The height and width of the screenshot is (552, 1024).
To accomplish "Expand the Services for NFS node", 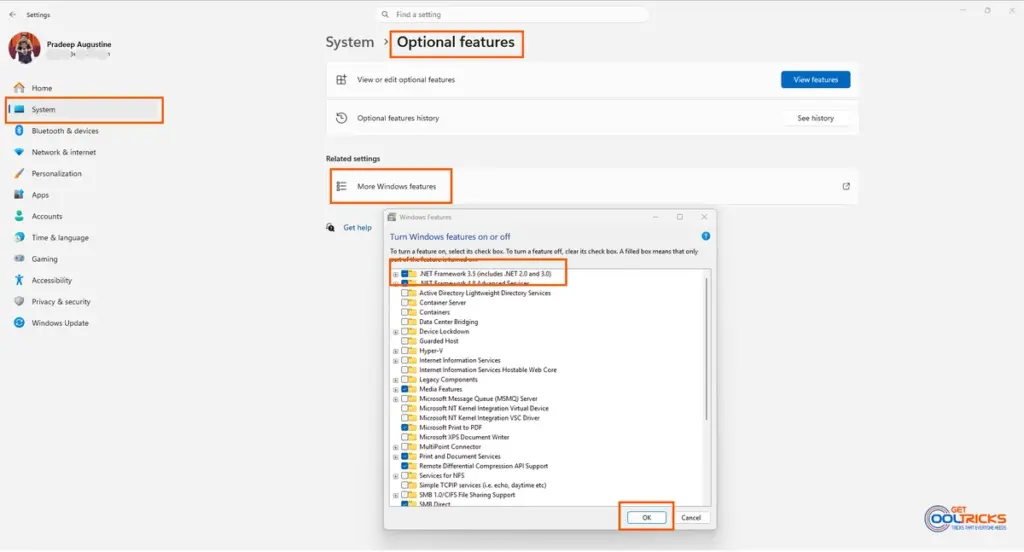I will (396, 476).
